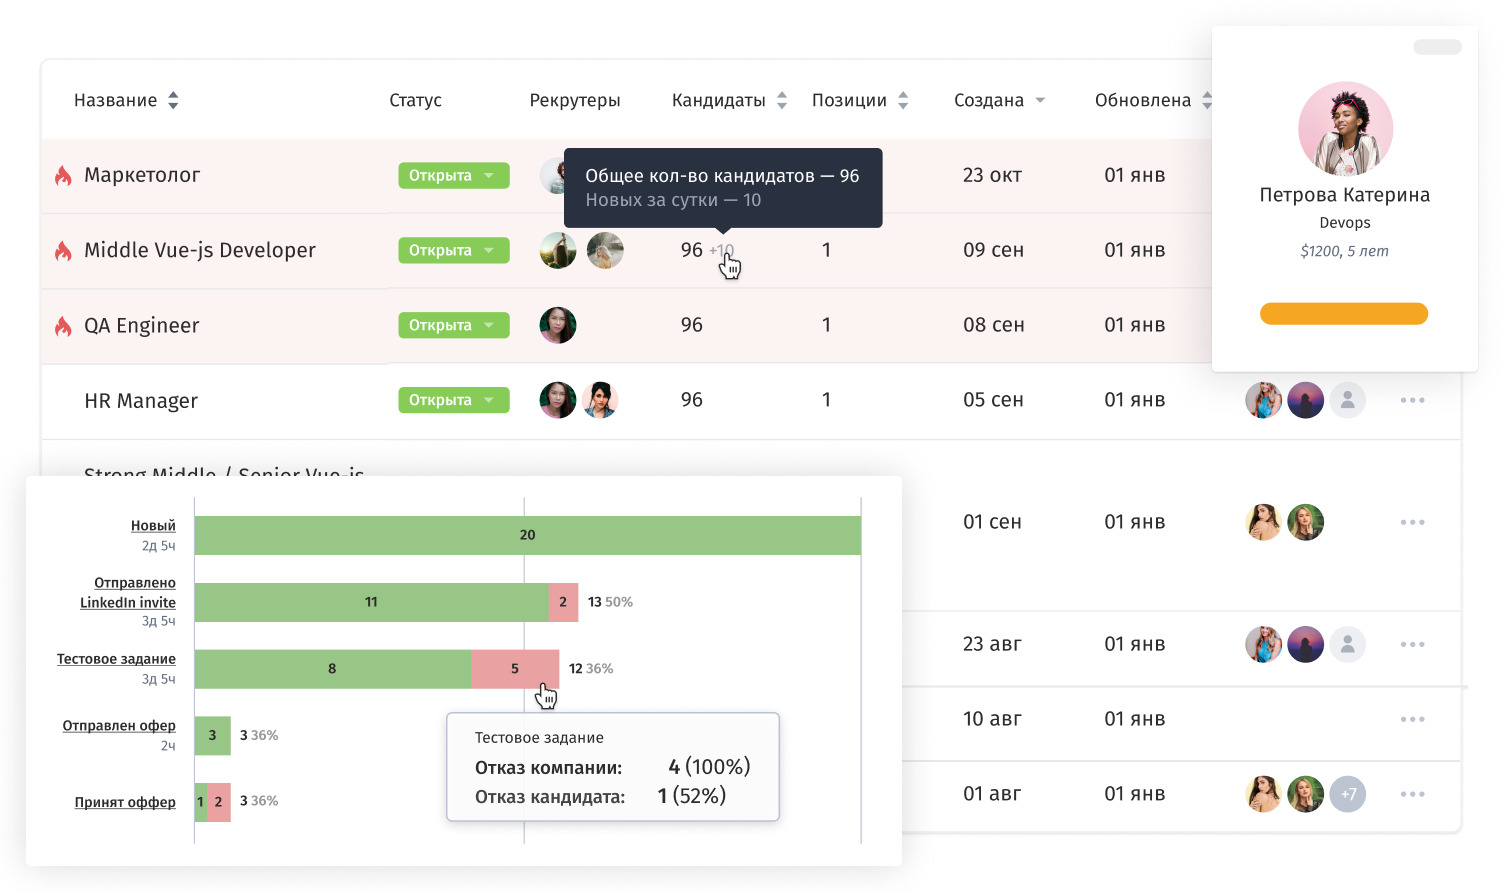Click the +7 more members badge

pos(1348,794)
